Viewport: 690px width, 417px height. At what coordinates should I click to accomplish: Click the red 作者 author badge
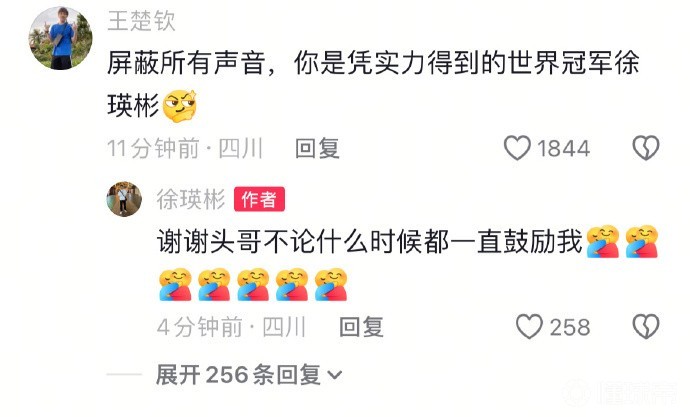tap(259, 199)
